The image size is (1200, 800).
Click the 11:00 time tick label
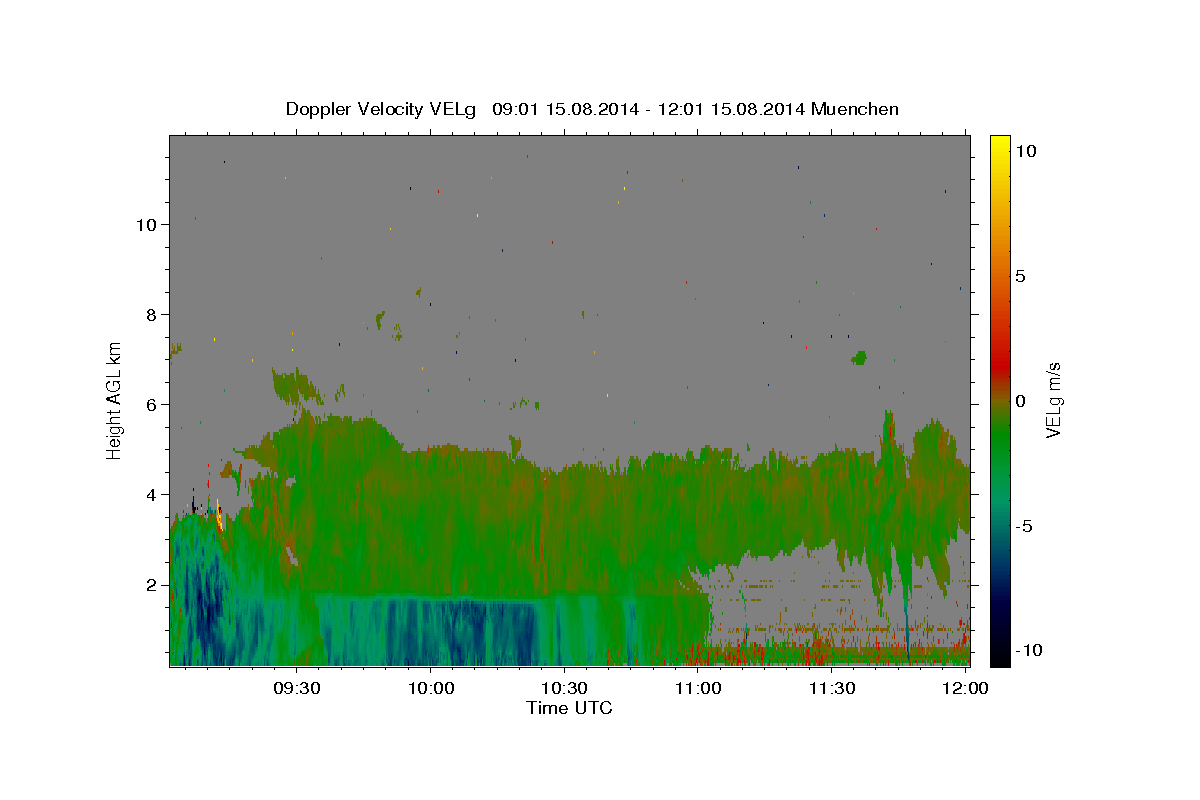click(x=698, y=688)
